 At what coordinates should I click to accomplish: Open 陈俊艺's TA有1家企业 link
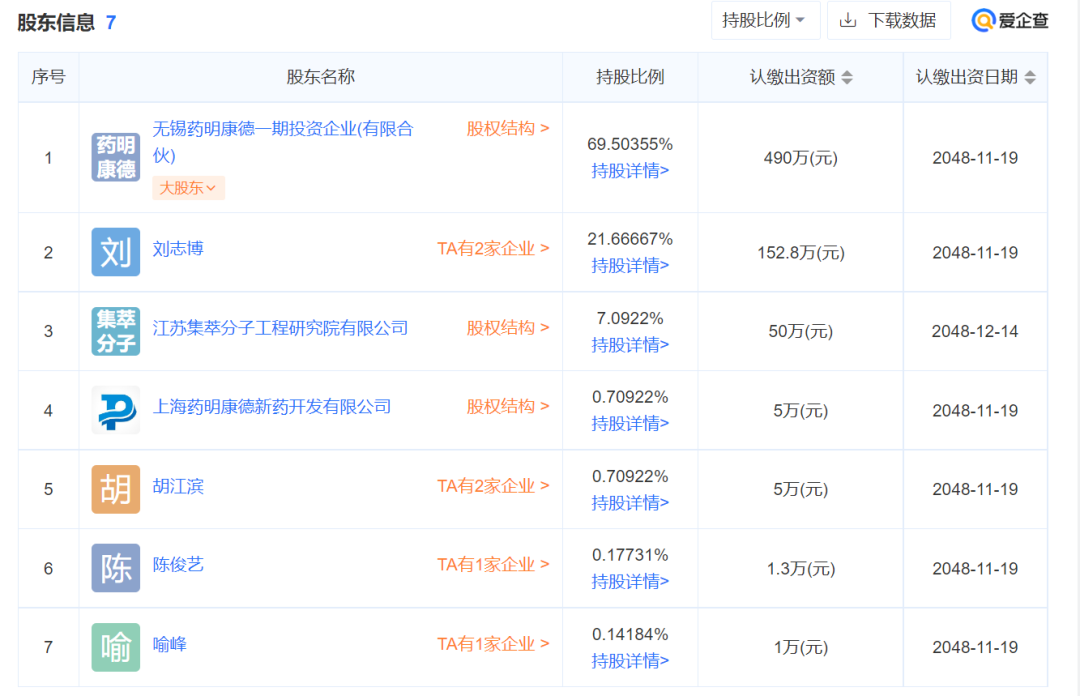493,564
